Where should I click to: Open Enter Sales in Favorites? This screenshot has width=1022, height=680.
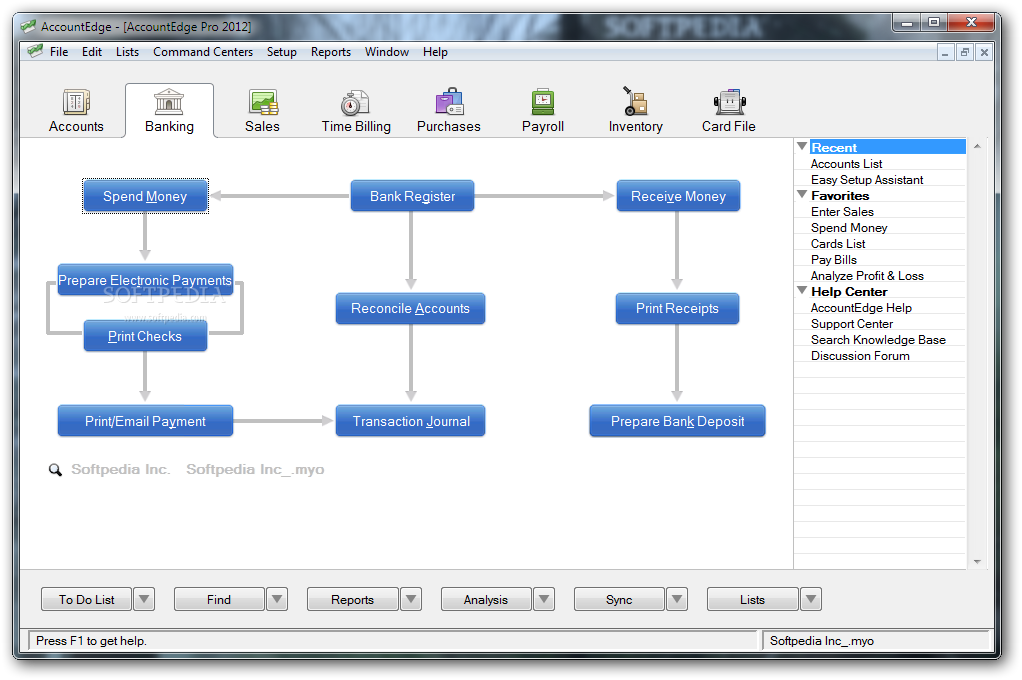click(842, 212)
